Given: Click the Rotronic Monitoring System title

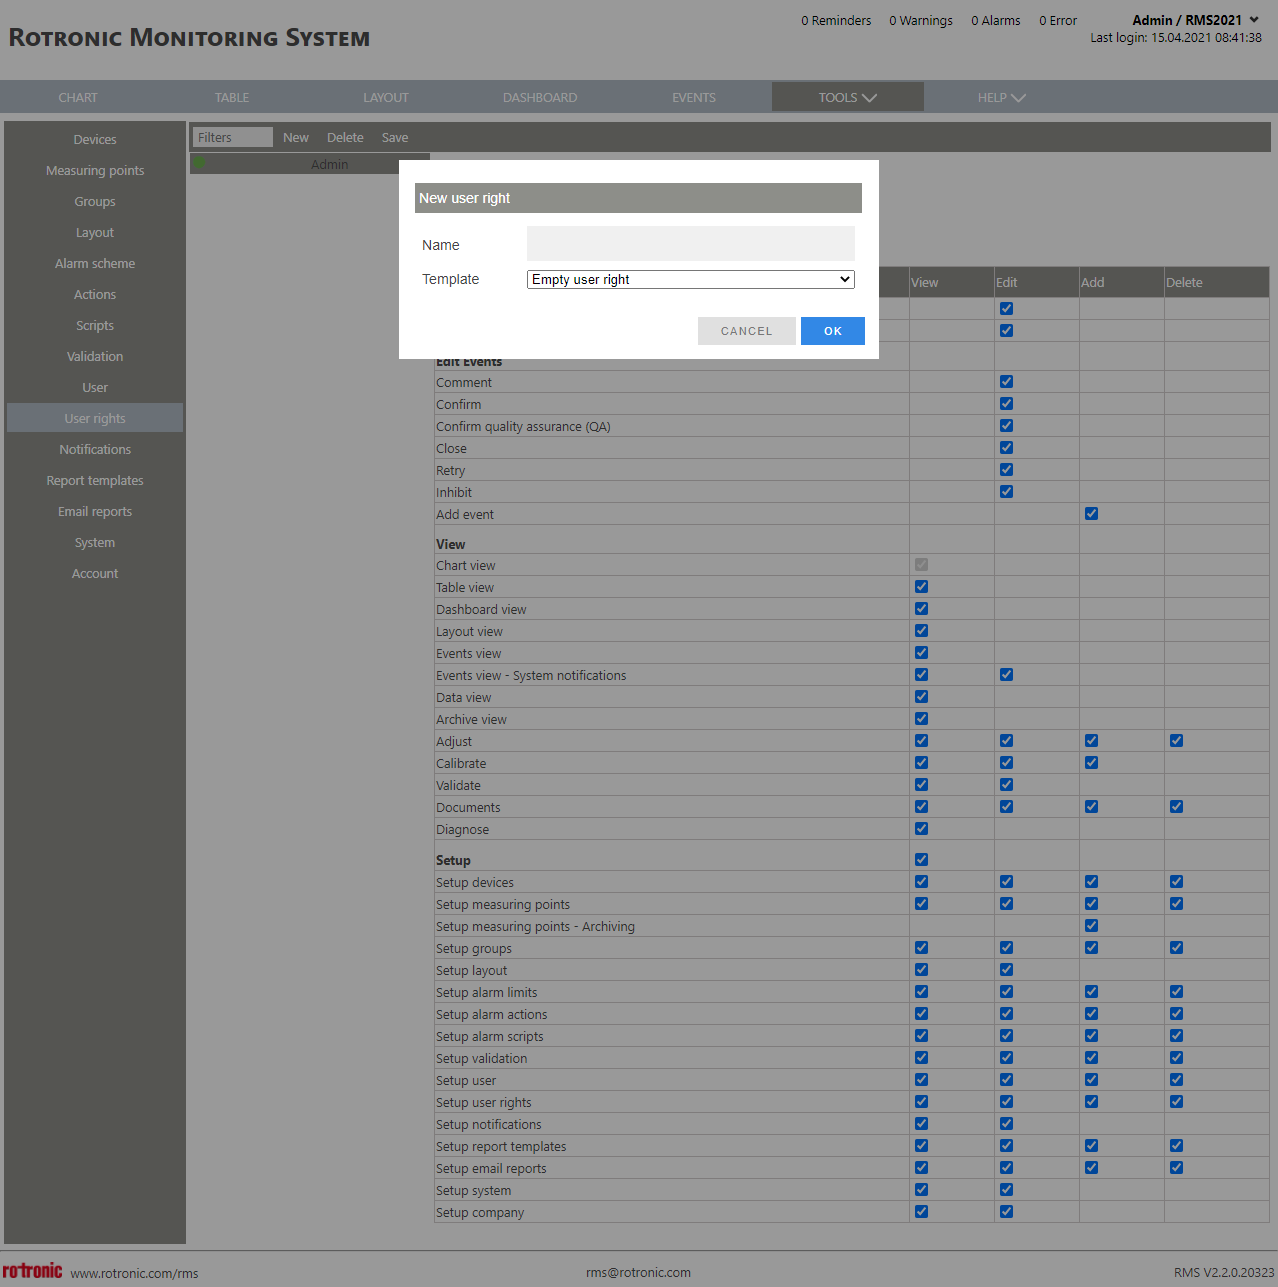Looking at the screenshot, I should coord(189,38).
